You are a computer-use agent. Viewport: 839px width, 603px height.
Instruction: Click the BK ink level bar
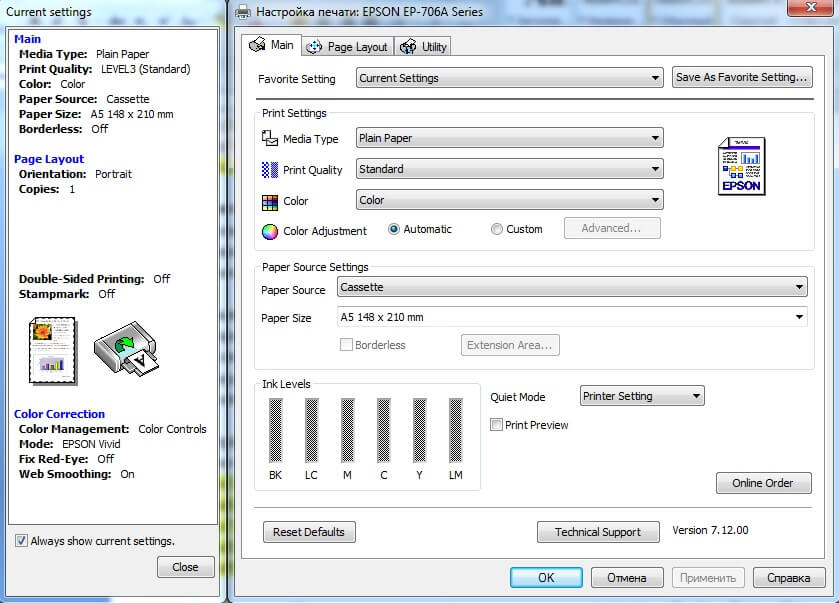(x=276, y=430)
